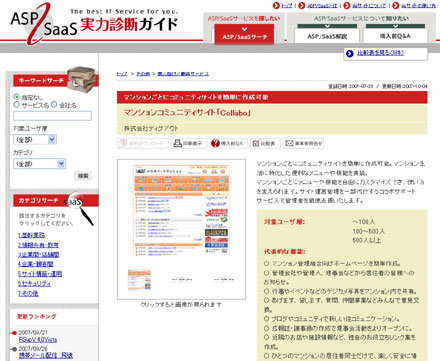Image resolution: width=440 pixels, height=361 pixels.
Task: Click the 検索 search button
Action: click(x=83, y=176)
